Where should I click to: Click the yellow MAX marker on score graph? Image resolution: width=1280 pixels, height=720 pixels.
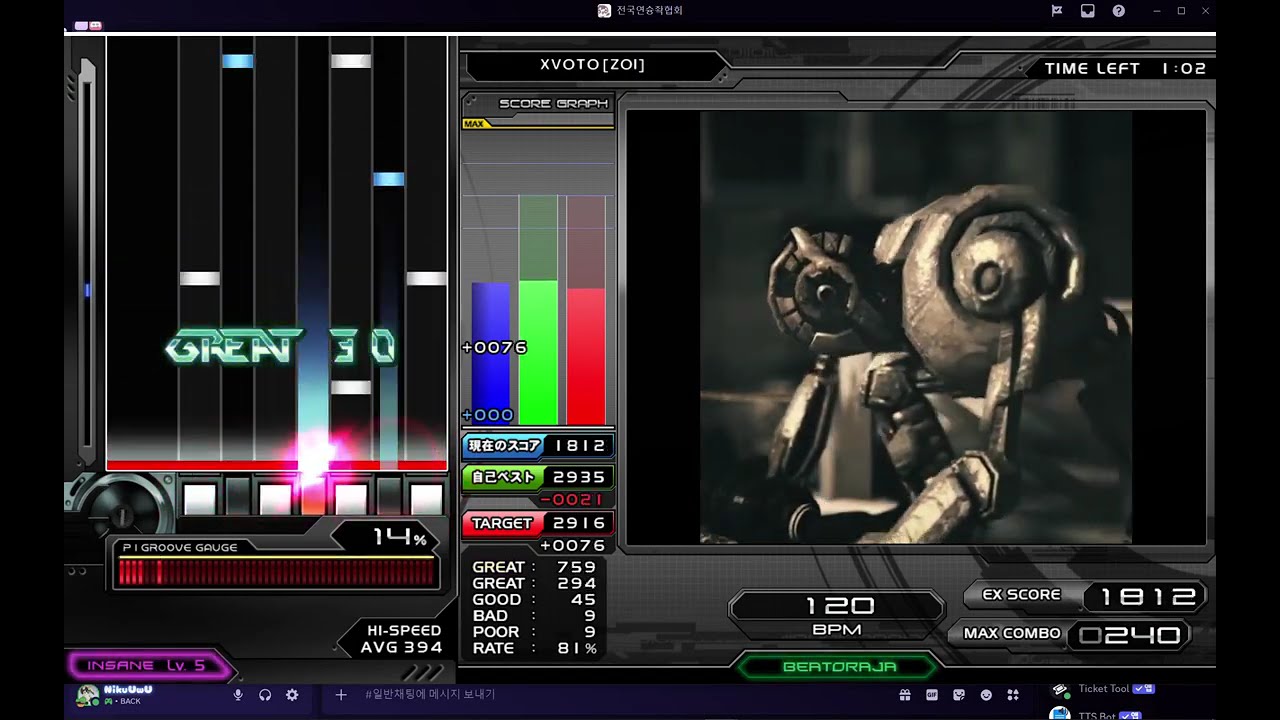pyautogui.click(x=475, y=124)
